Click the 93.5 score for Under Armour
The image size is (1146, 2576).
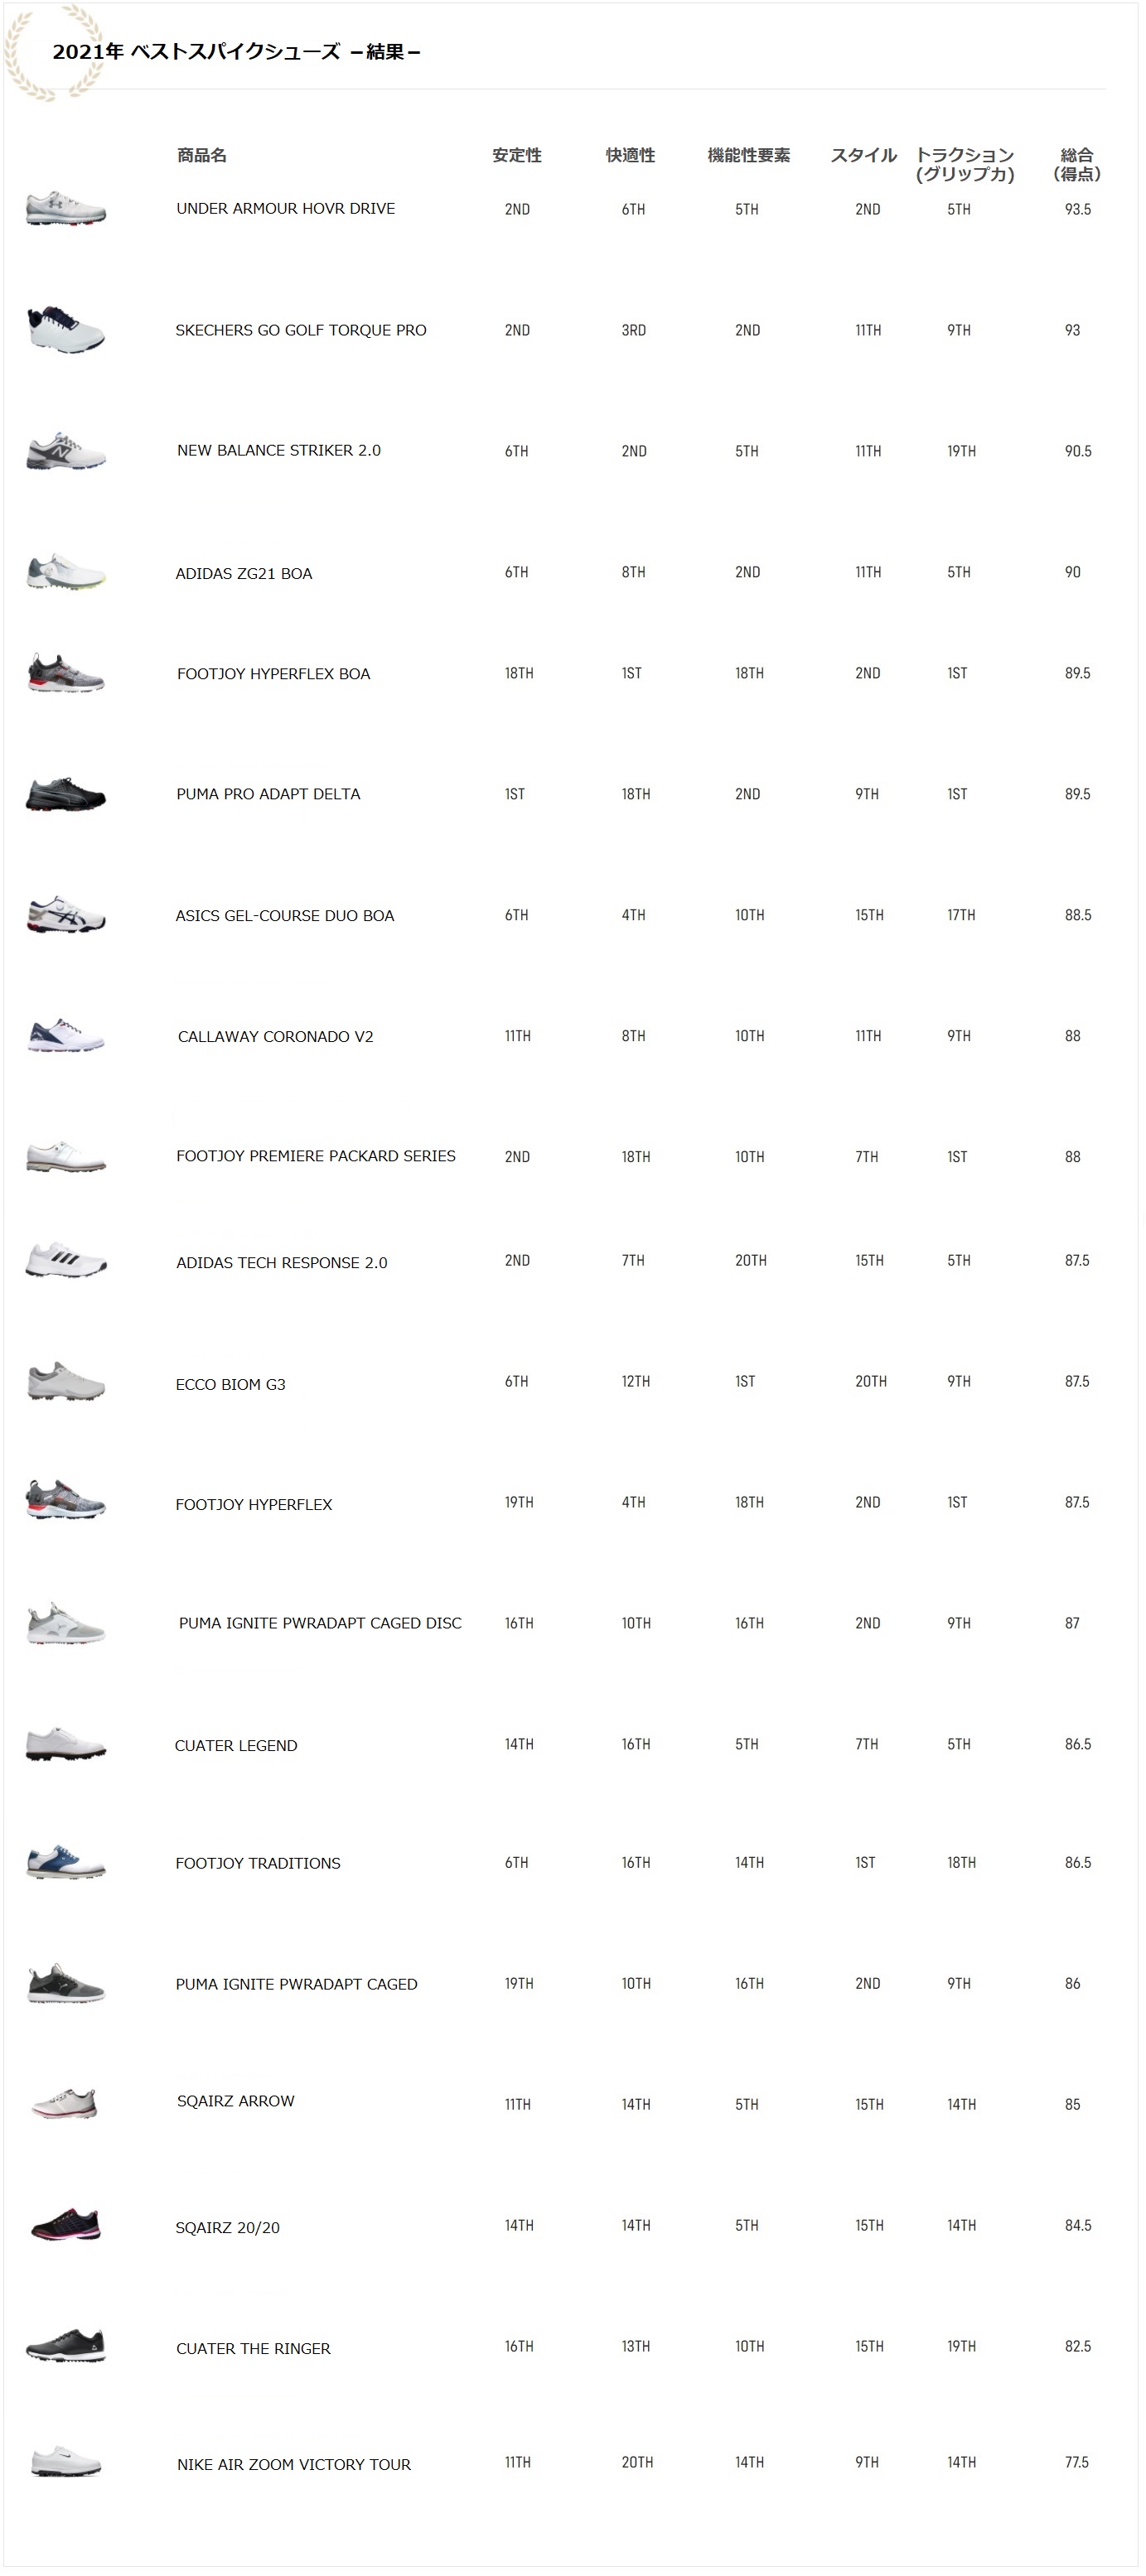coord(1077,209)
